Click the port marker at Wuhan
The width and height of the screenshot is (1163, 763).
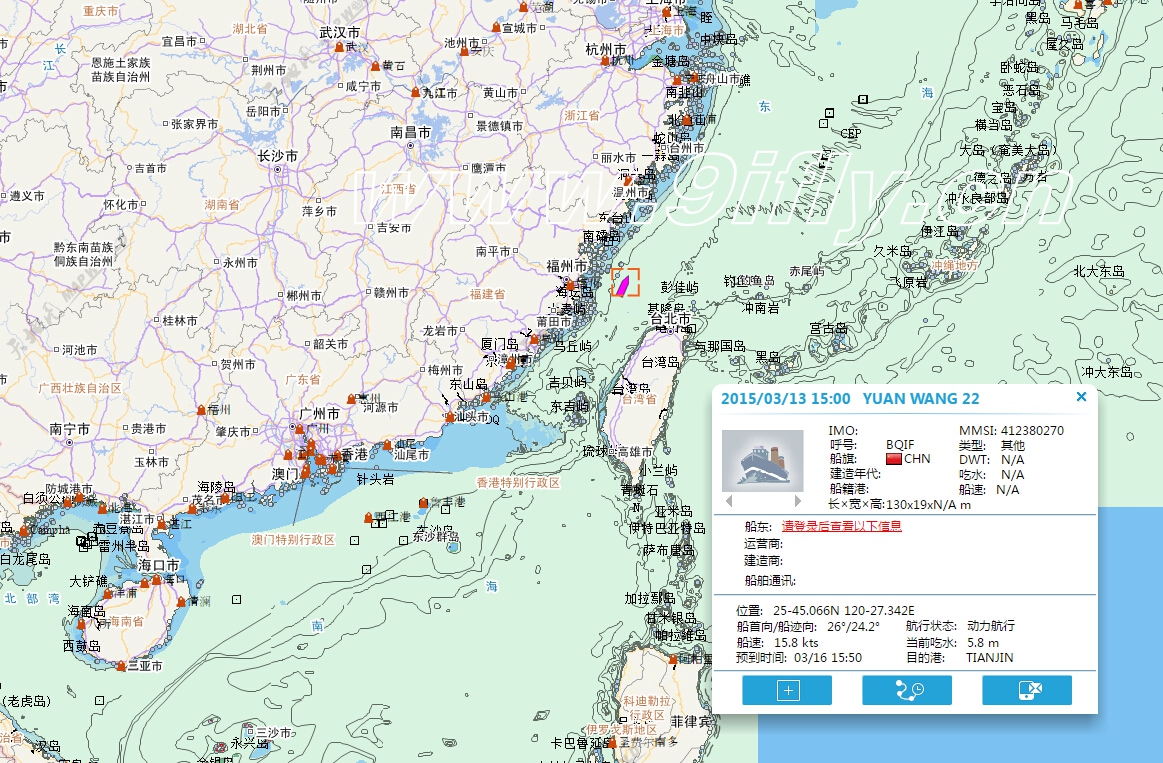[339, 47]
